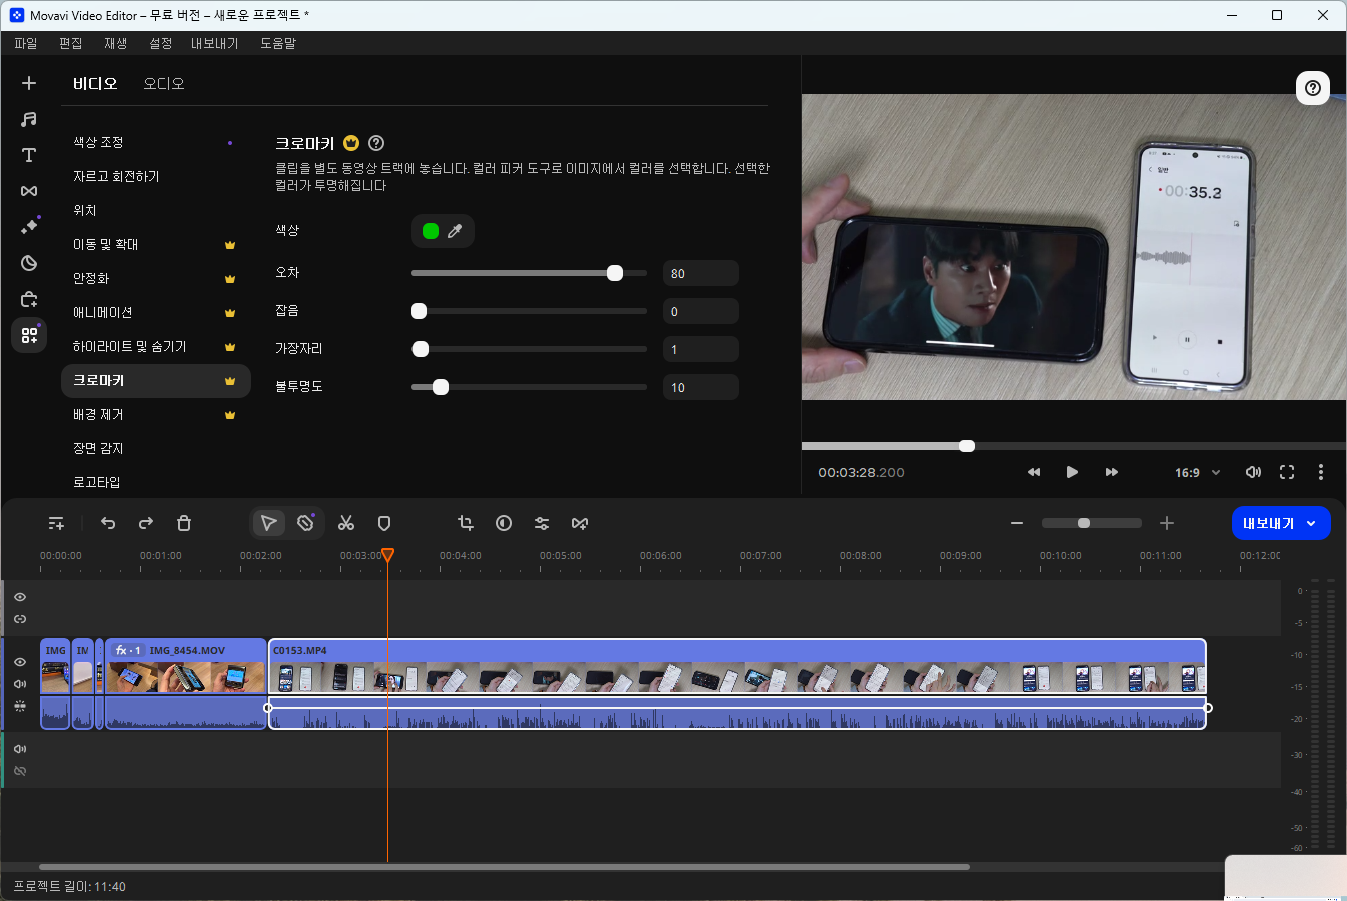
Task: Open the 파일 menu
Action: tap(26, 43)
